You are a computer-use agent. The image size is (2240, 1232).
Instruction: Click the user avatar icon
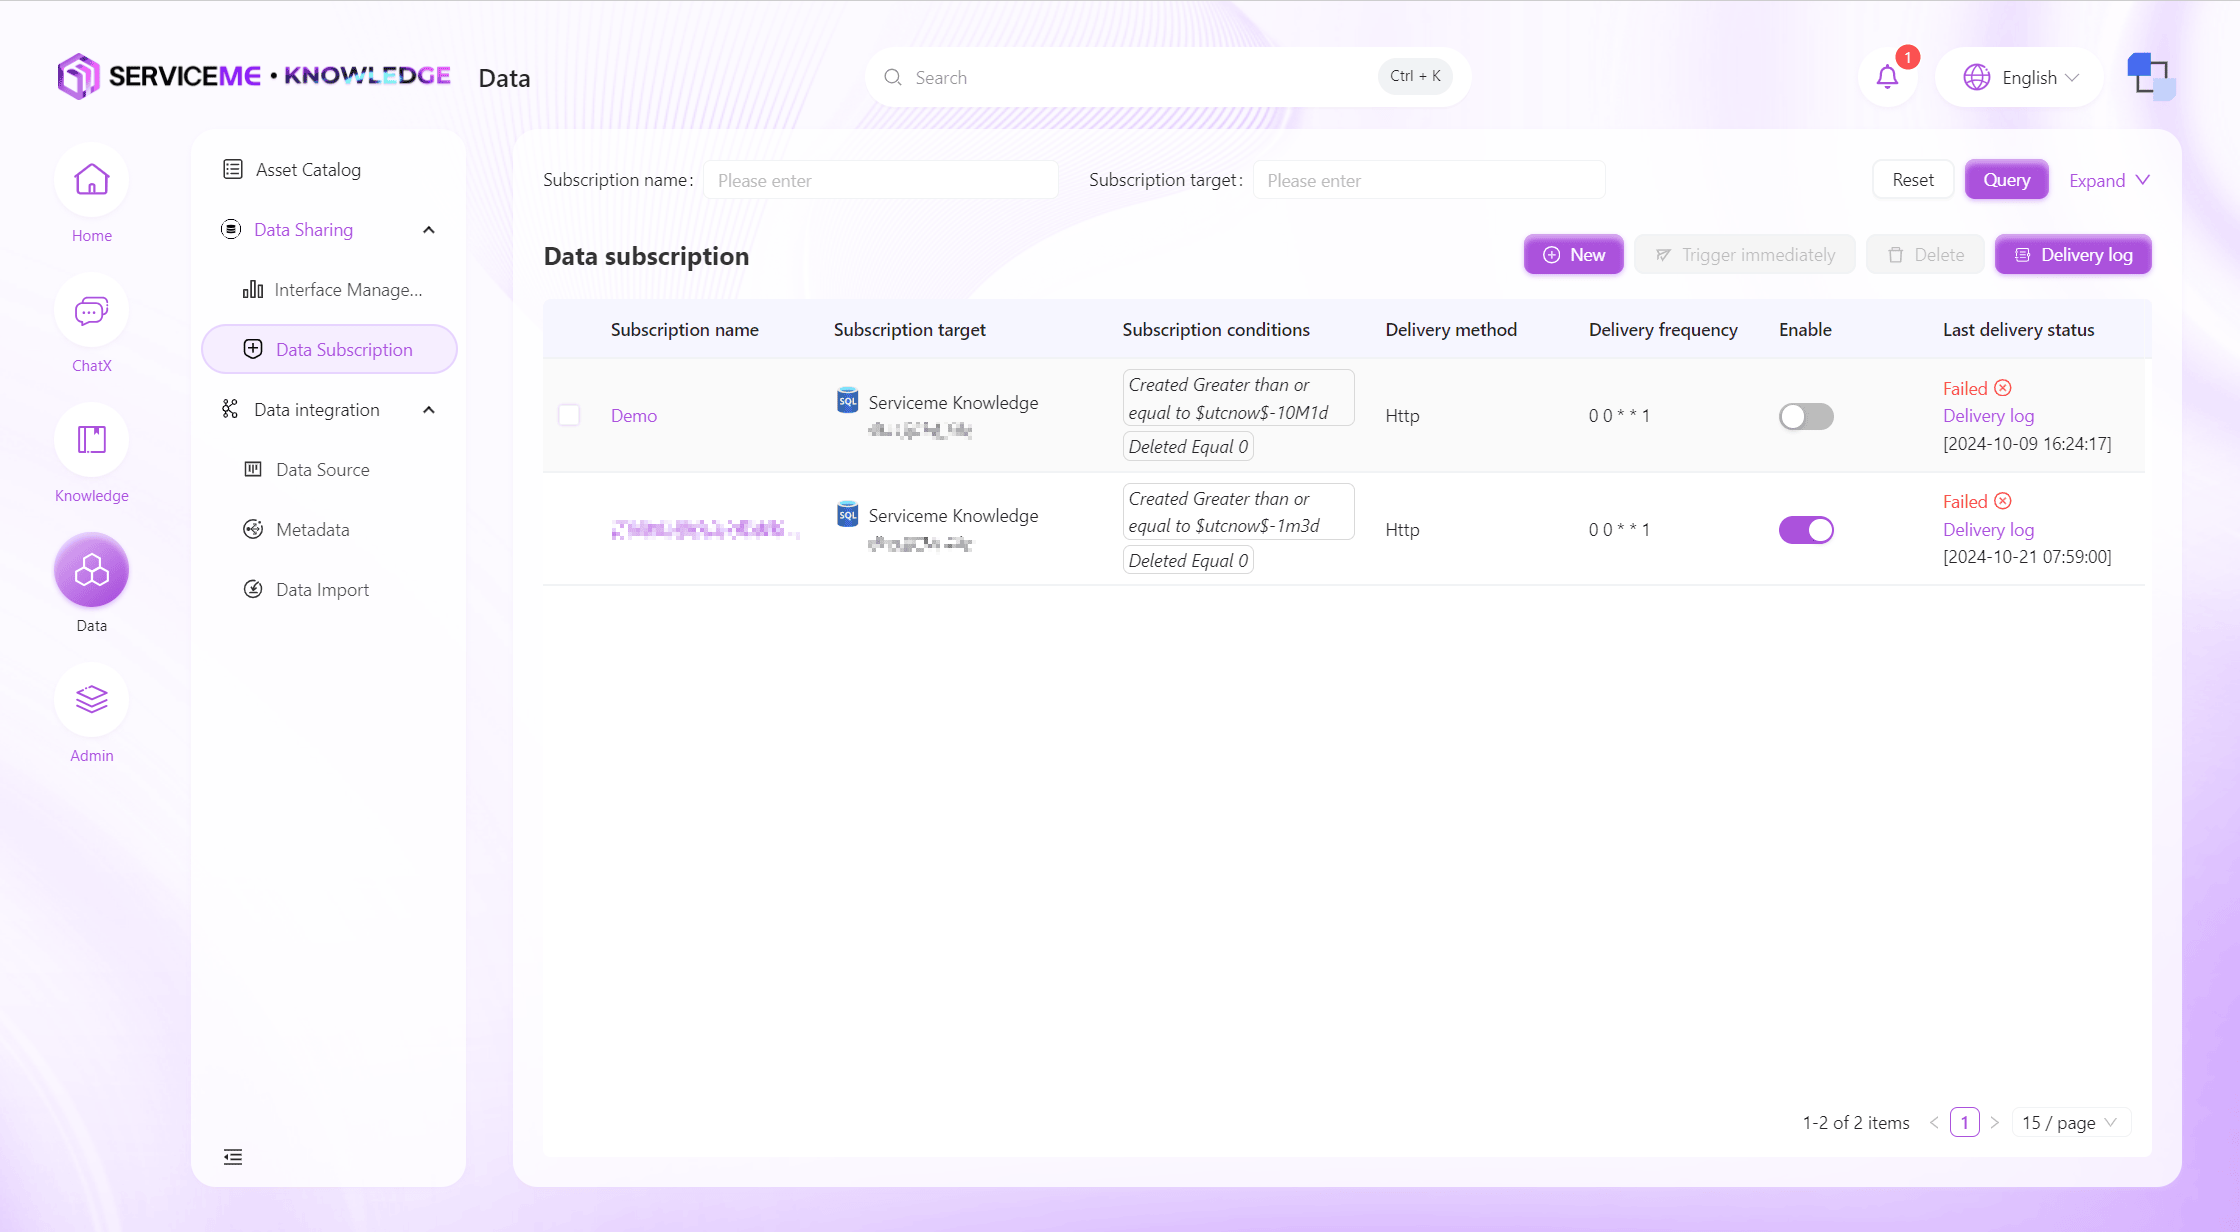pyautogui.click(x=2150, y=77)
